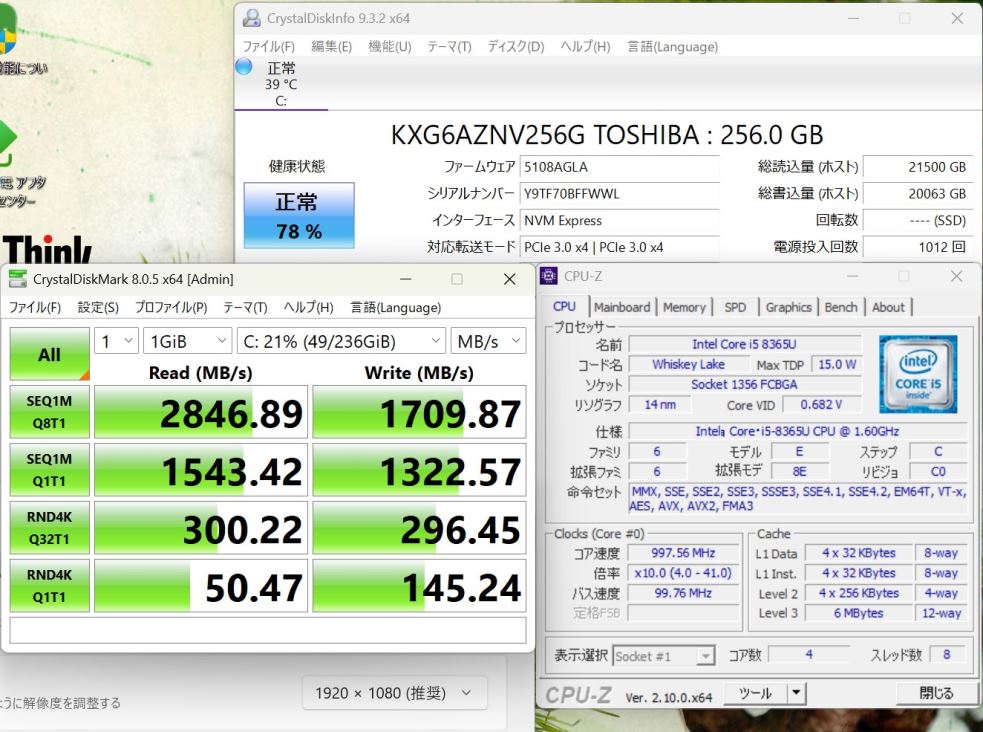Click the total host writes value 20063 GB
The width and height of the screenshot is (983, 732).
pos(917,194)
